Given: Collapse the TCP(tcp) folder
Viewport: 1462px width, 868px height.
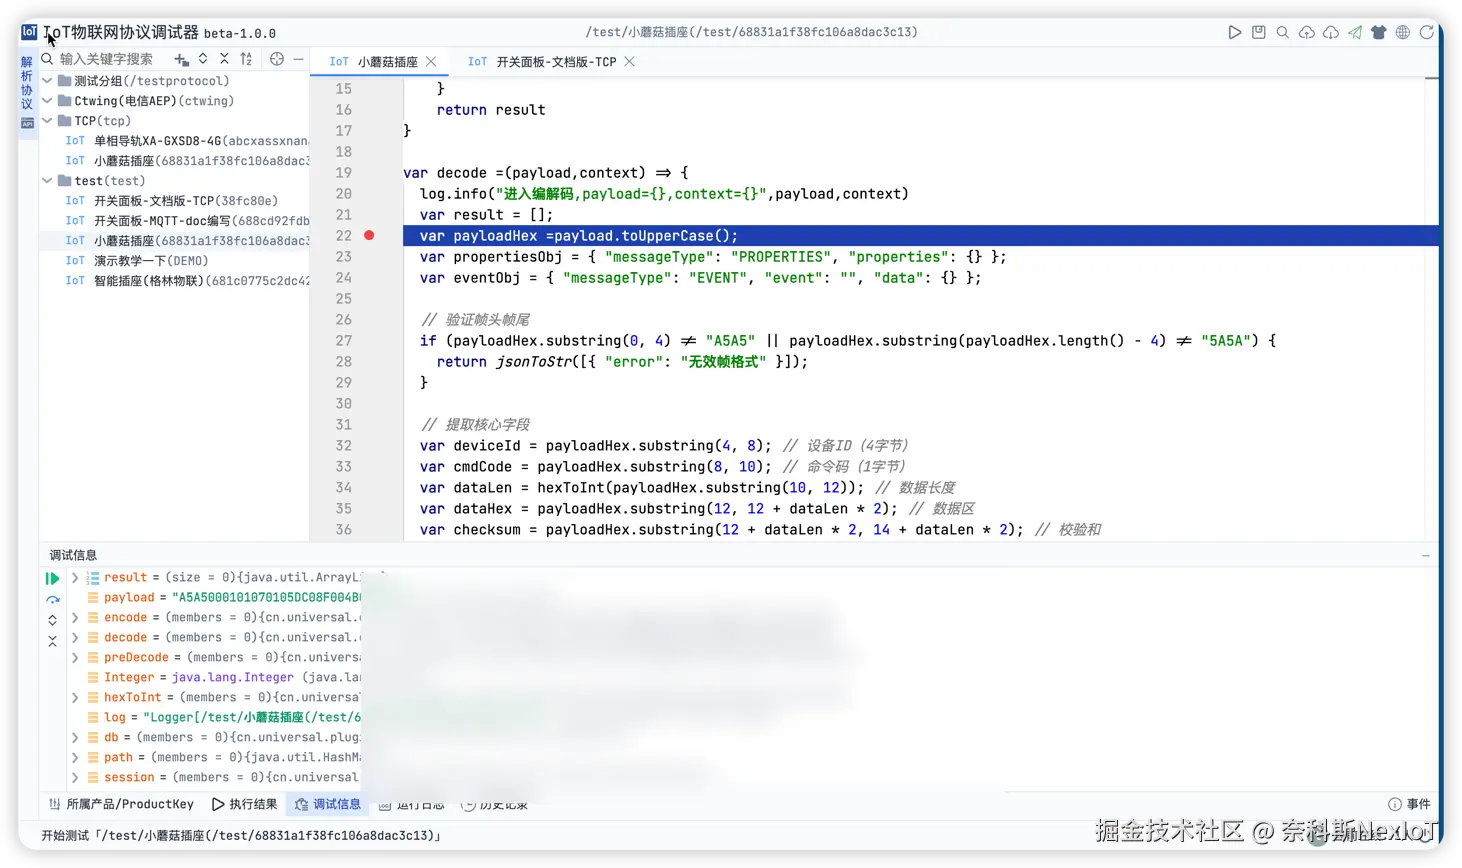Looking at the screenshot, I should tap(47, 121).
